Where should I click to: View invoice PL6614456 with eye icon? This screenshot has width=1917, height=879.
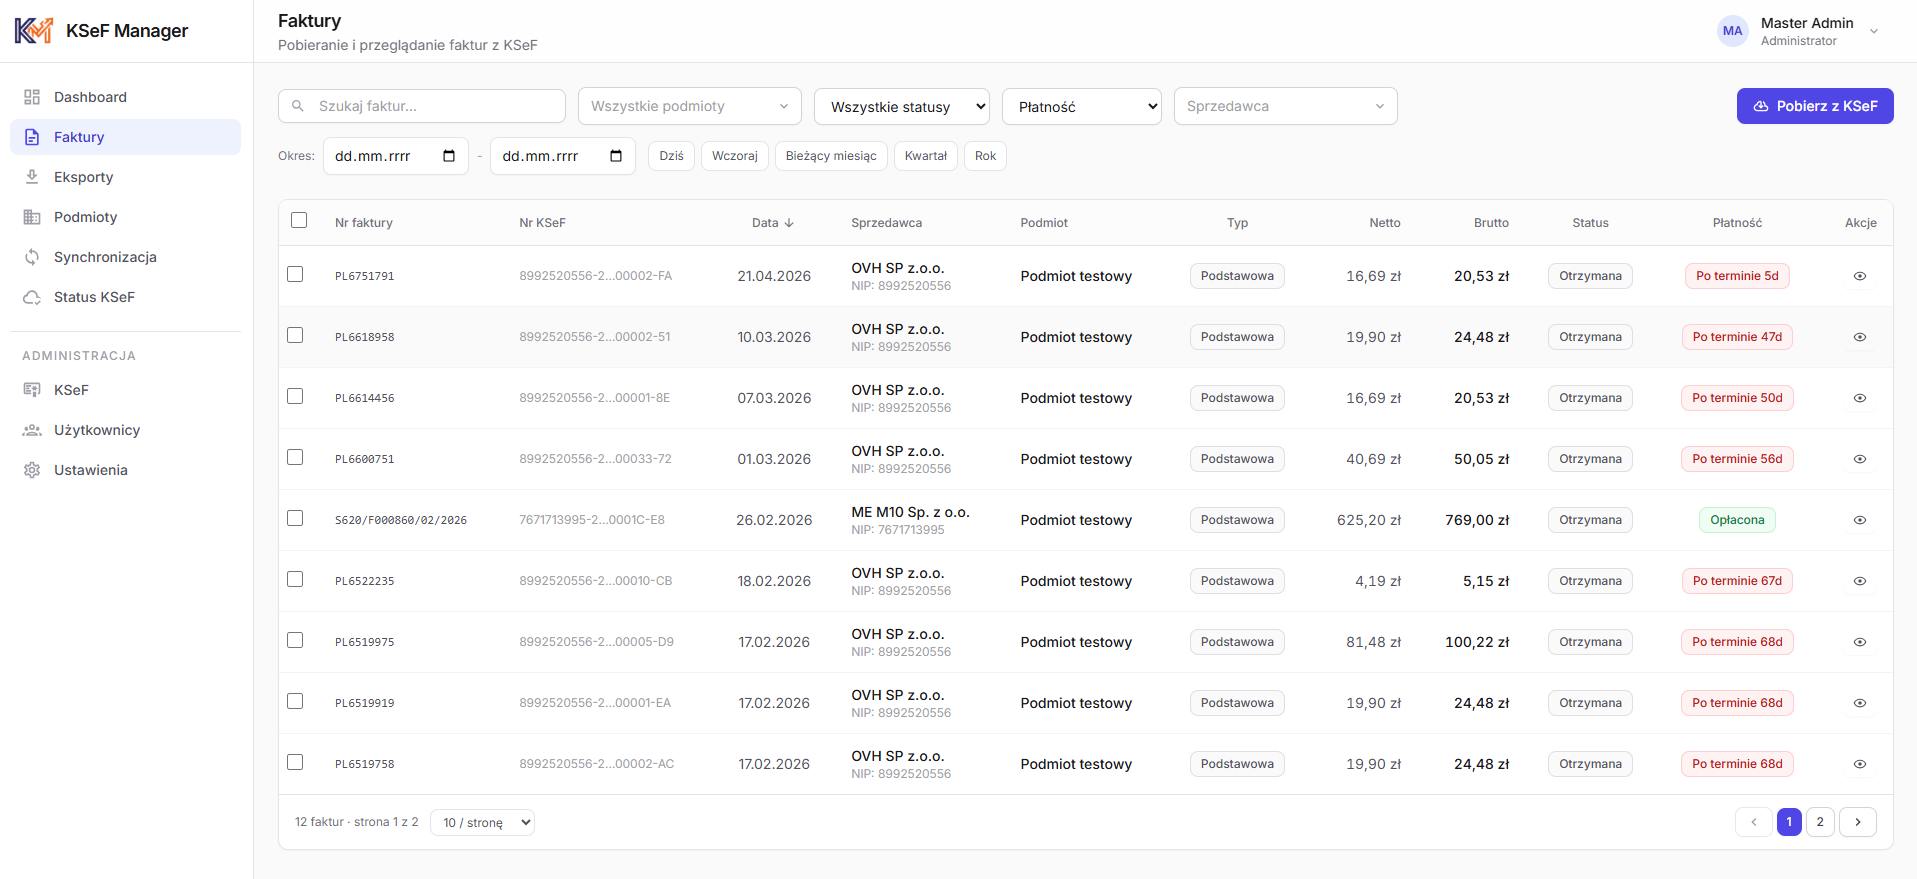tap(1860, 398)
